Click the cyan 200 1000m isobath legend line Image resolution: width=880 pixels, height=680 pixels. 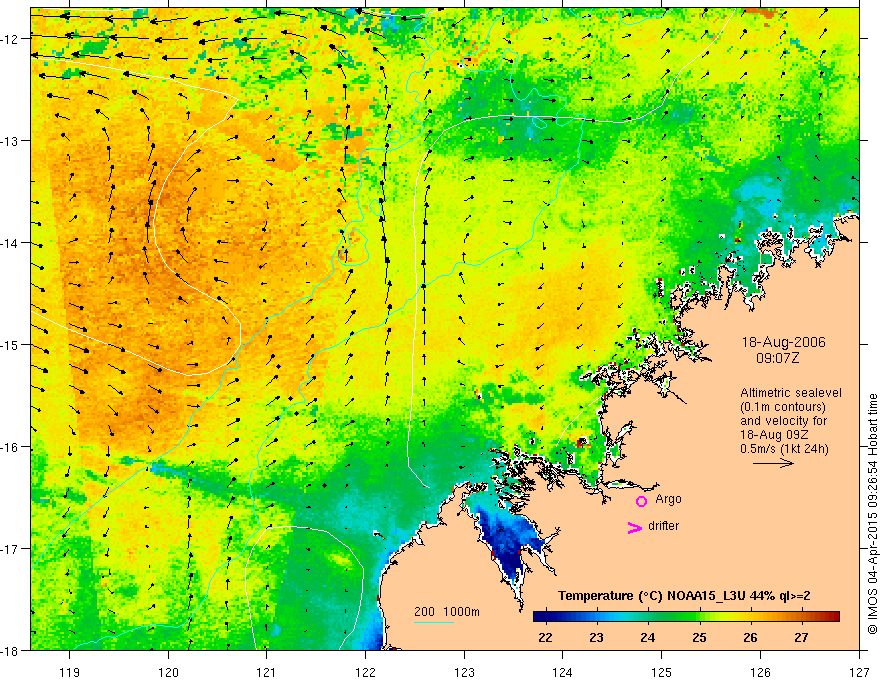(434, 622)
